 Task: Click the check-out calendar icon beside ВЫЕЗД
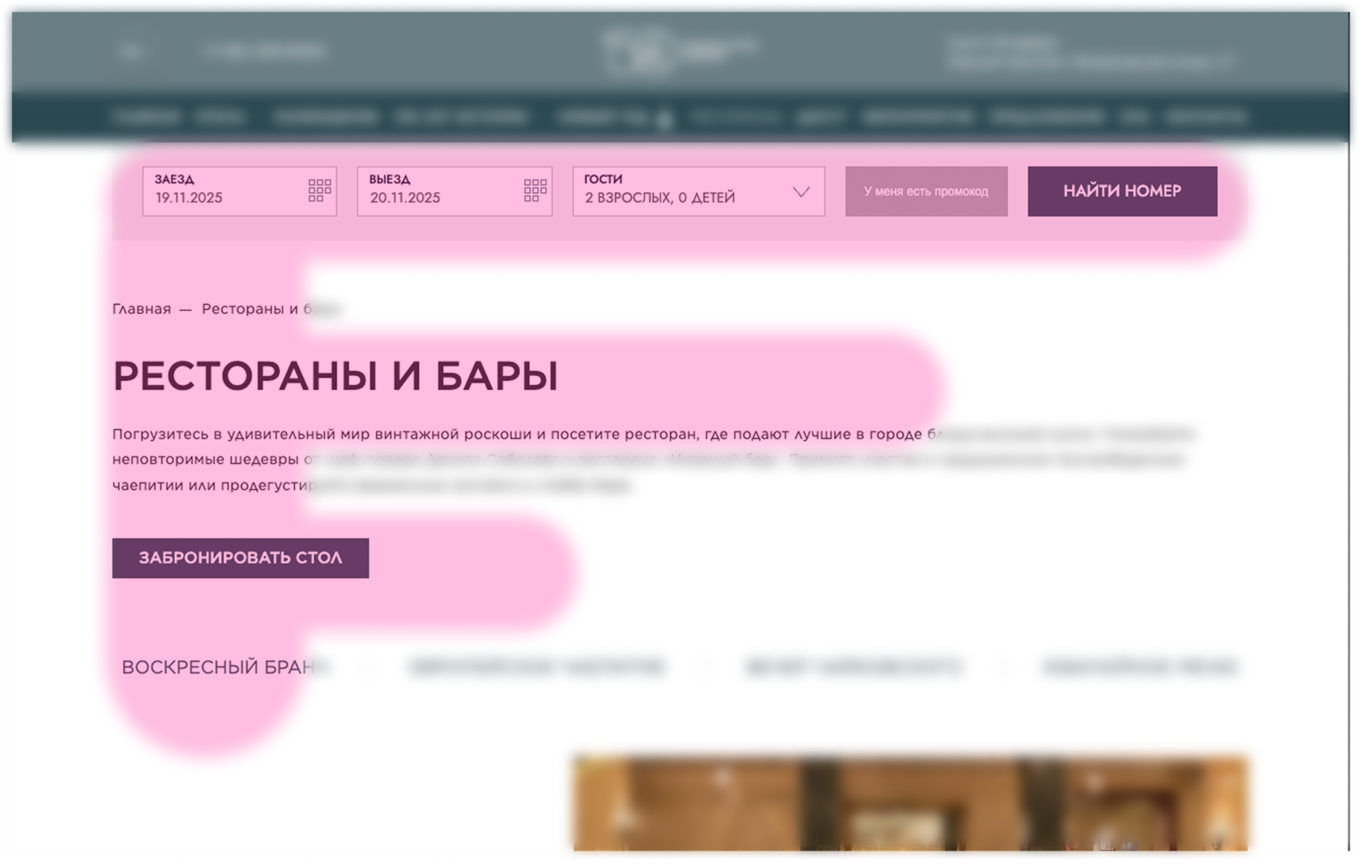click(534, 190)
